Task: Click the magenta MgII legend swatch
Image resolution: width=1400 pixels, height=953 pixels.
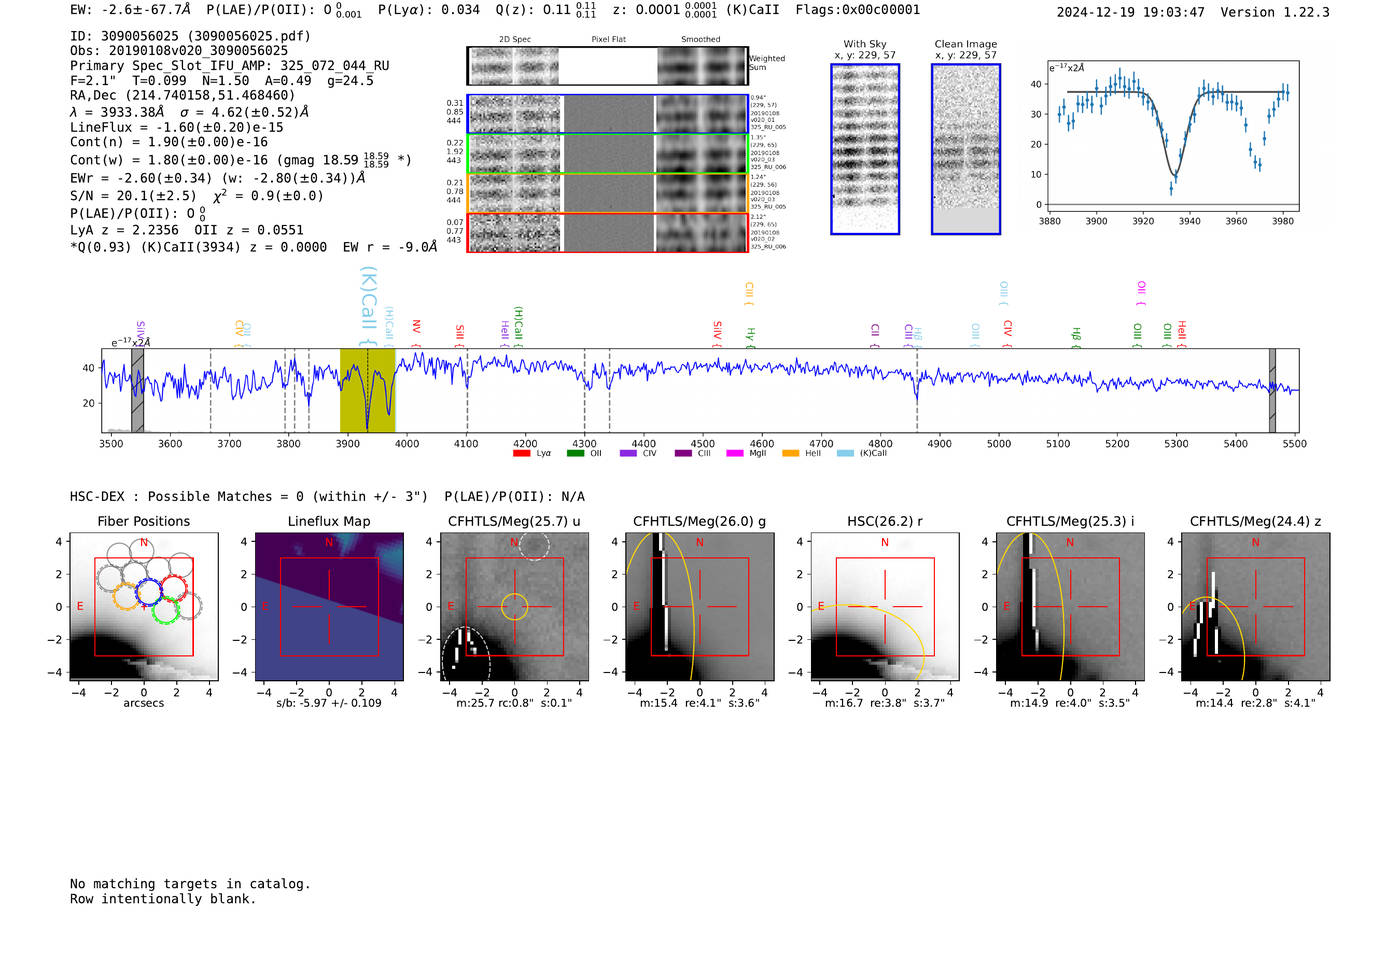Action: [x=734, y=453]
